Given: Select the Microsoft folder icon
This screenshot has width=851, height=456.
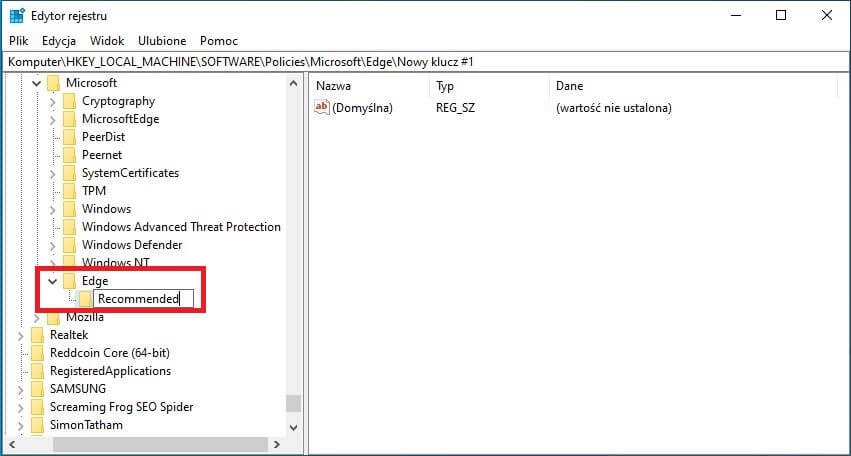Looking at the screenshot, I should pyautogui.click(x=53, y=83).
